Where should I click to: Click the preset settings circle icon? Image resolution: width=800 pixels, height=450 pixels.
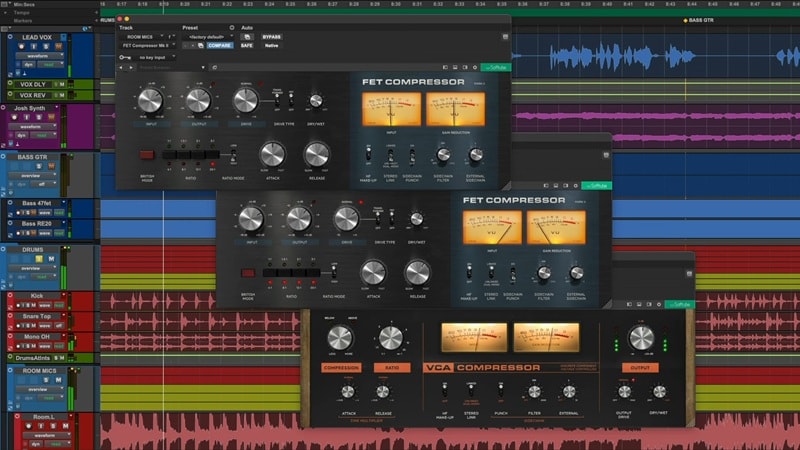232,28
